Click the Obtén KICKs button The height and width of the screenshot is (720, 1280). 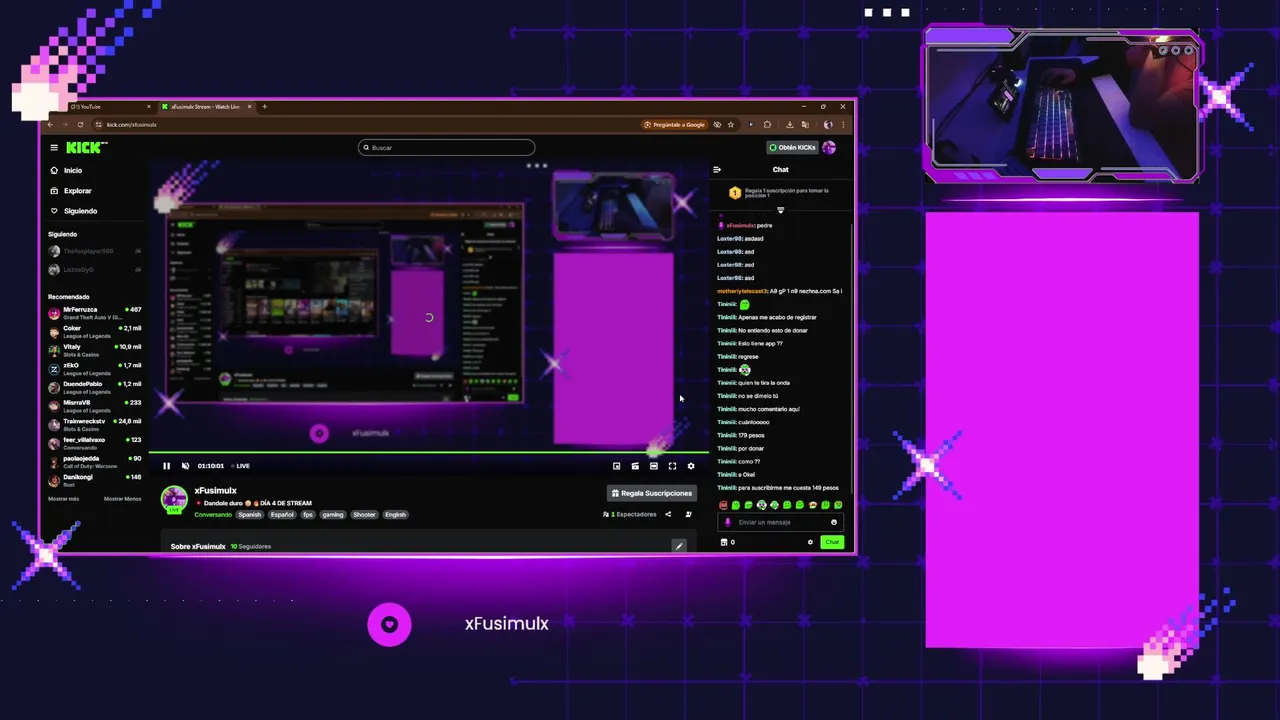click(x=792, y=148)
